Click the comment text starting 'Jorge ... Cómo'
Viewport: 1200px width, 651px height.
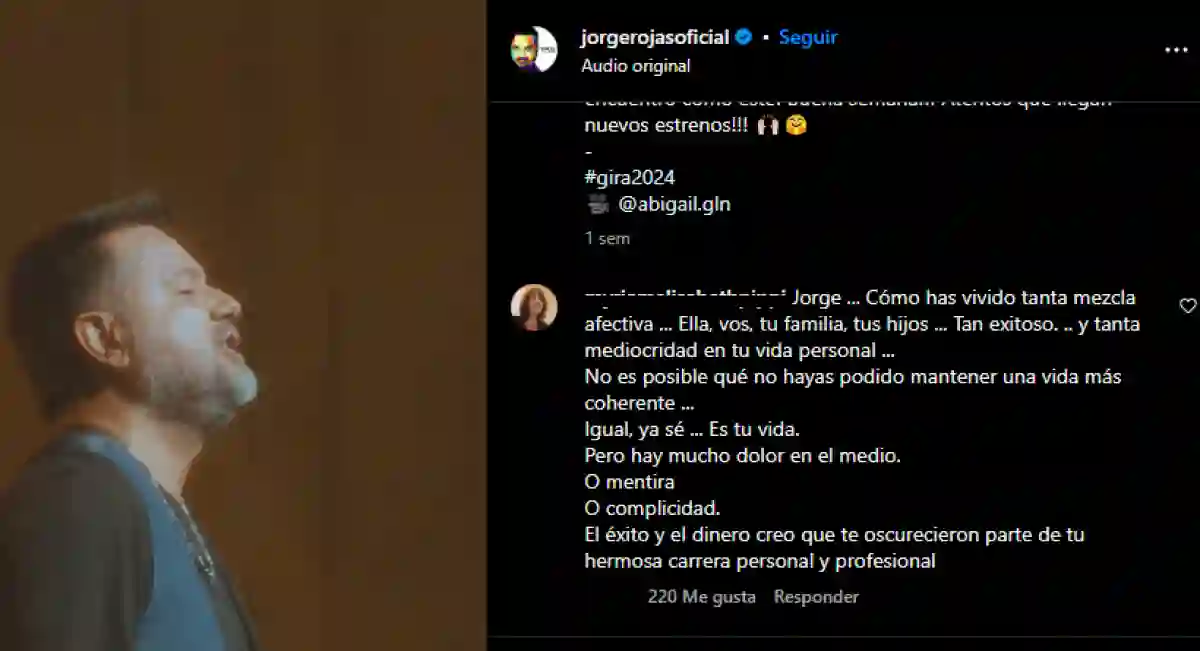pos(862,429)
